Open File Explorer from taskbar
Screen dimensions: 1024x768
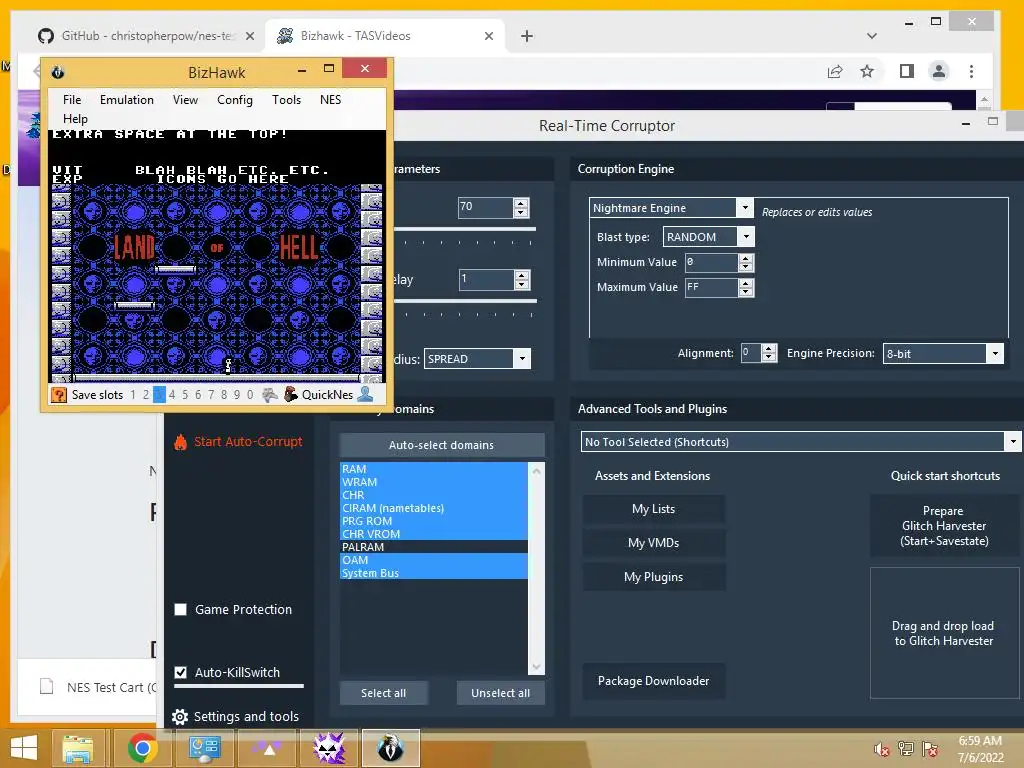click(78, 748)
